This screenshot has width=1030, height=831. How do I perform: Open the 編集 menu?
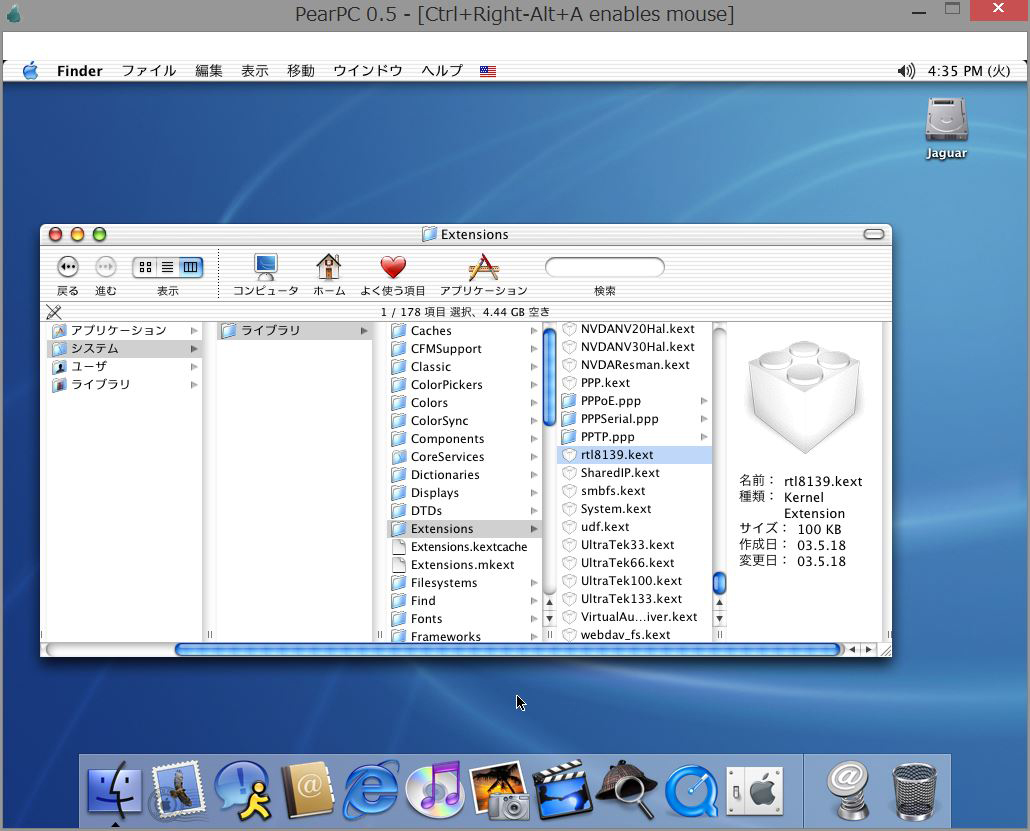(209, 71)
